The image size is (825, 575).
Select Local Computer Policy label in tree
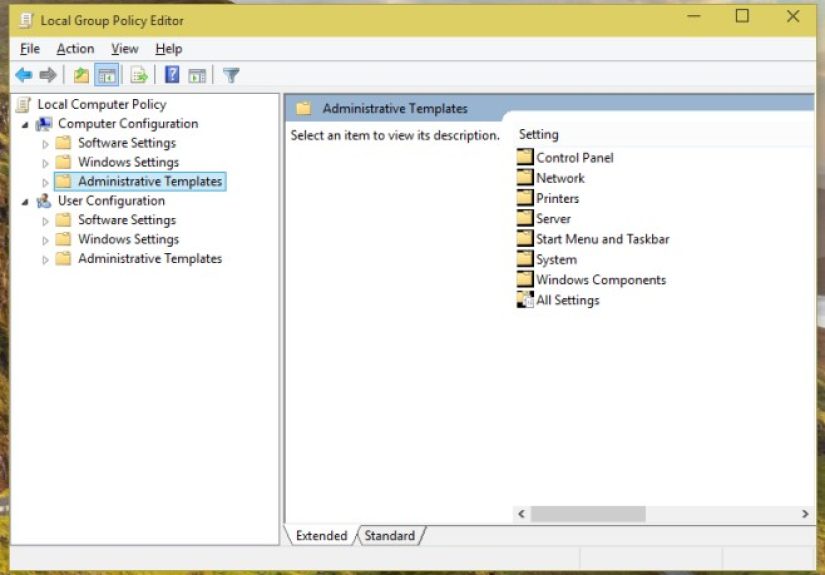pyautogui.click(x=102, y=105)
